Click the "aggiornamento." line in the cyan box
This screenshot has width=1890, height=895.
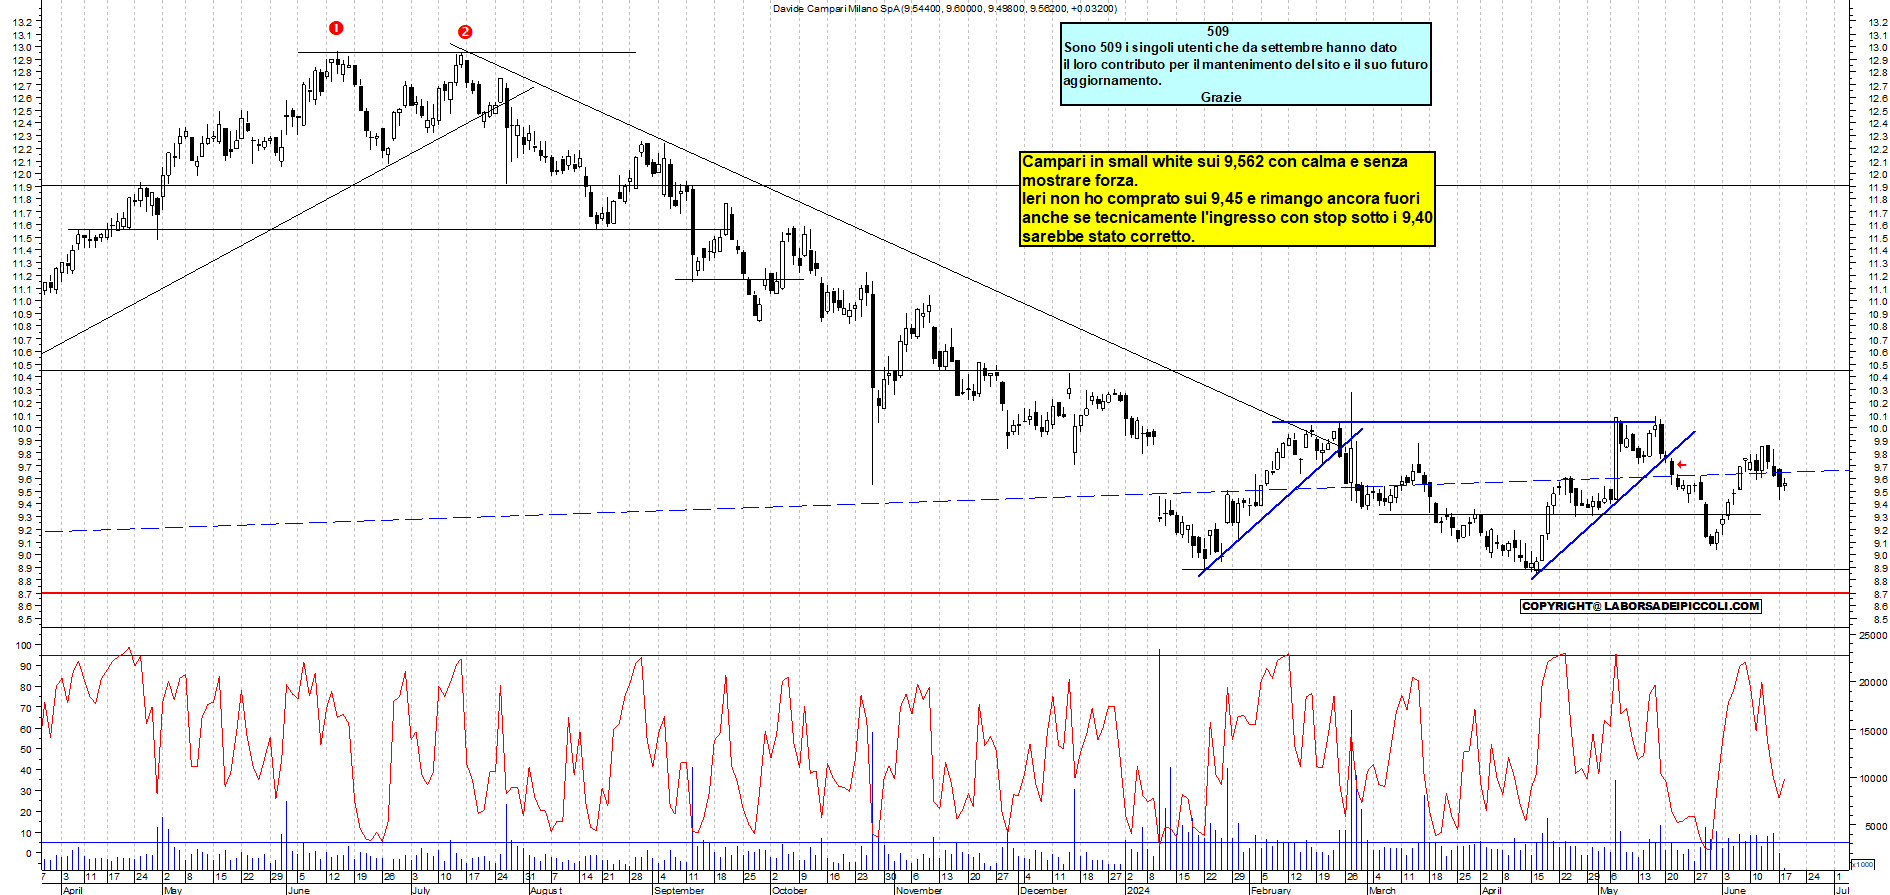click(1112, 81)
